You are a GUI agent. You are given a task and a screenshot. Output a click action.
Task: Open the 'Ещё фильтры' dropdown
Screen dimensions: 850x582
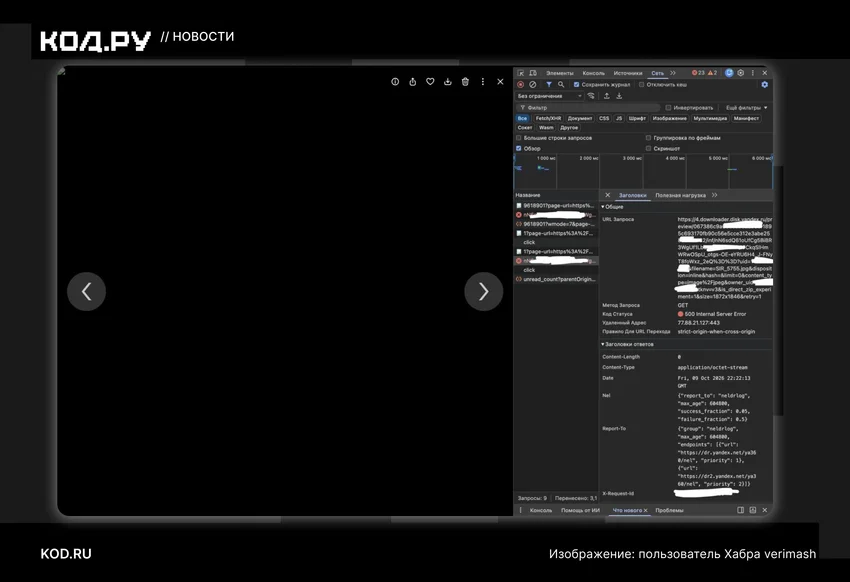coord(746,108)
